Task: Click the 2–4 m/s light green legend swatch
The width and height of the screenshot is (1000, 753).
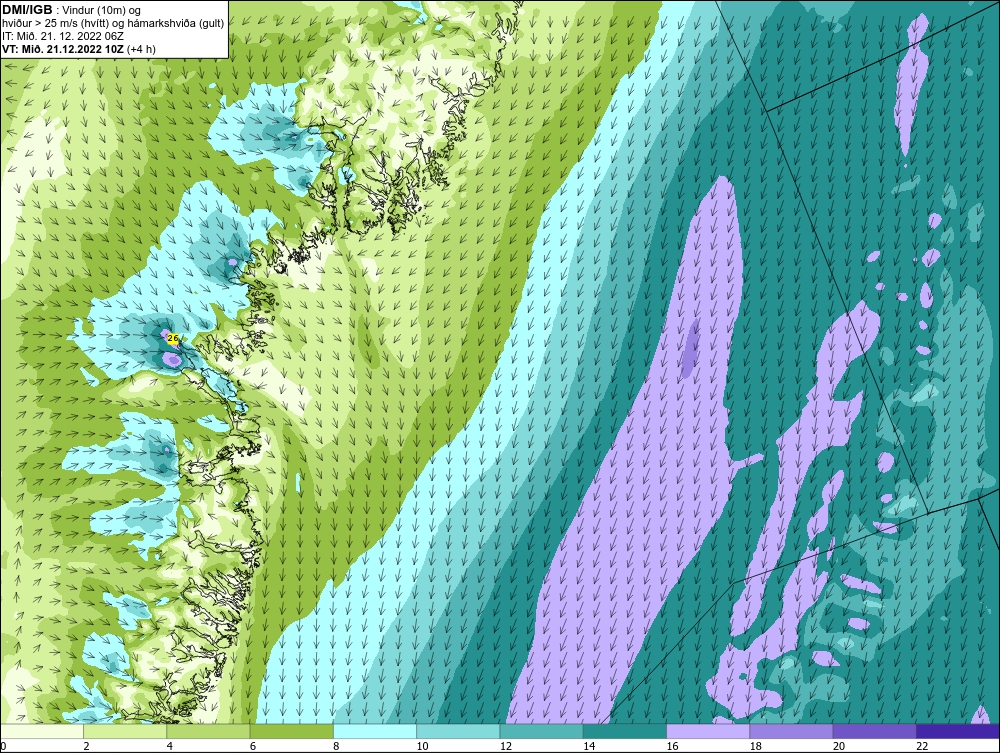Action: pos(125,731)
